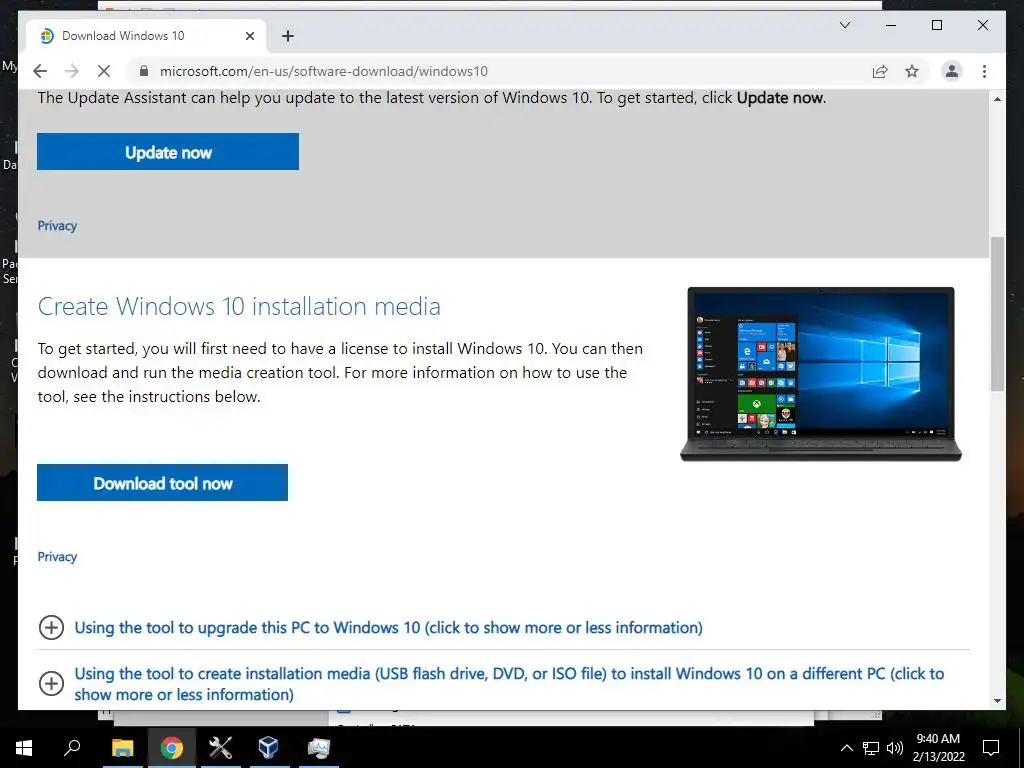The width and height of the screenshot is (1024, 768).
Task: Open Privacy link under Update now
Action: point(57,226)
